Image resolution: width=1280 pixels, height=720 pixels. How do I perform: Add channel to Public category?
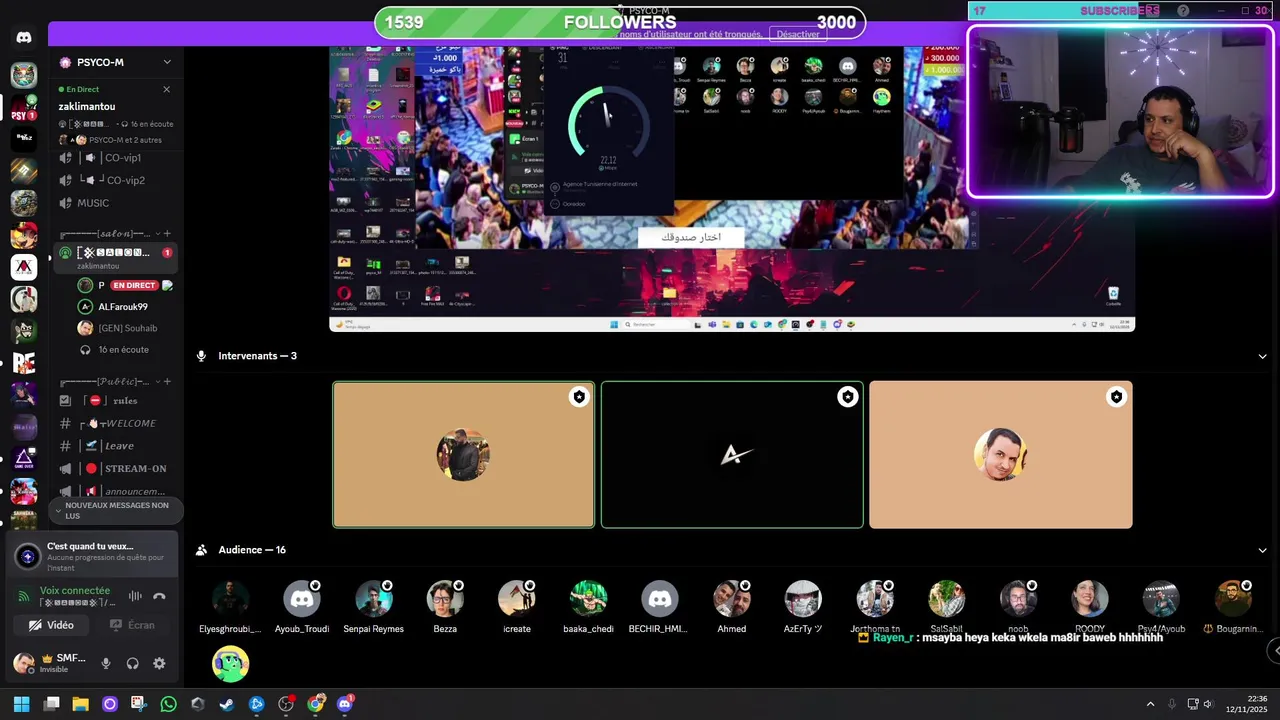pyautogui.click(x=167, y=381)
